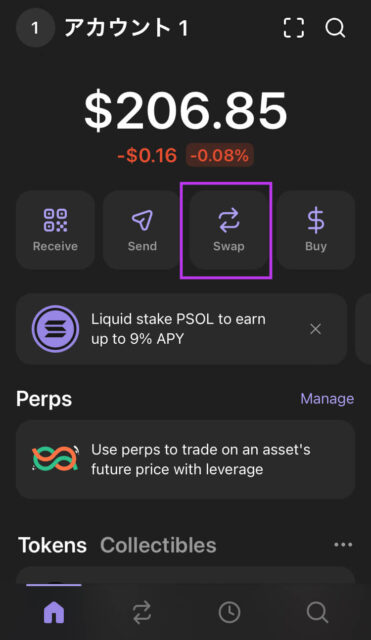Tap the search magnifier in header

335,28
